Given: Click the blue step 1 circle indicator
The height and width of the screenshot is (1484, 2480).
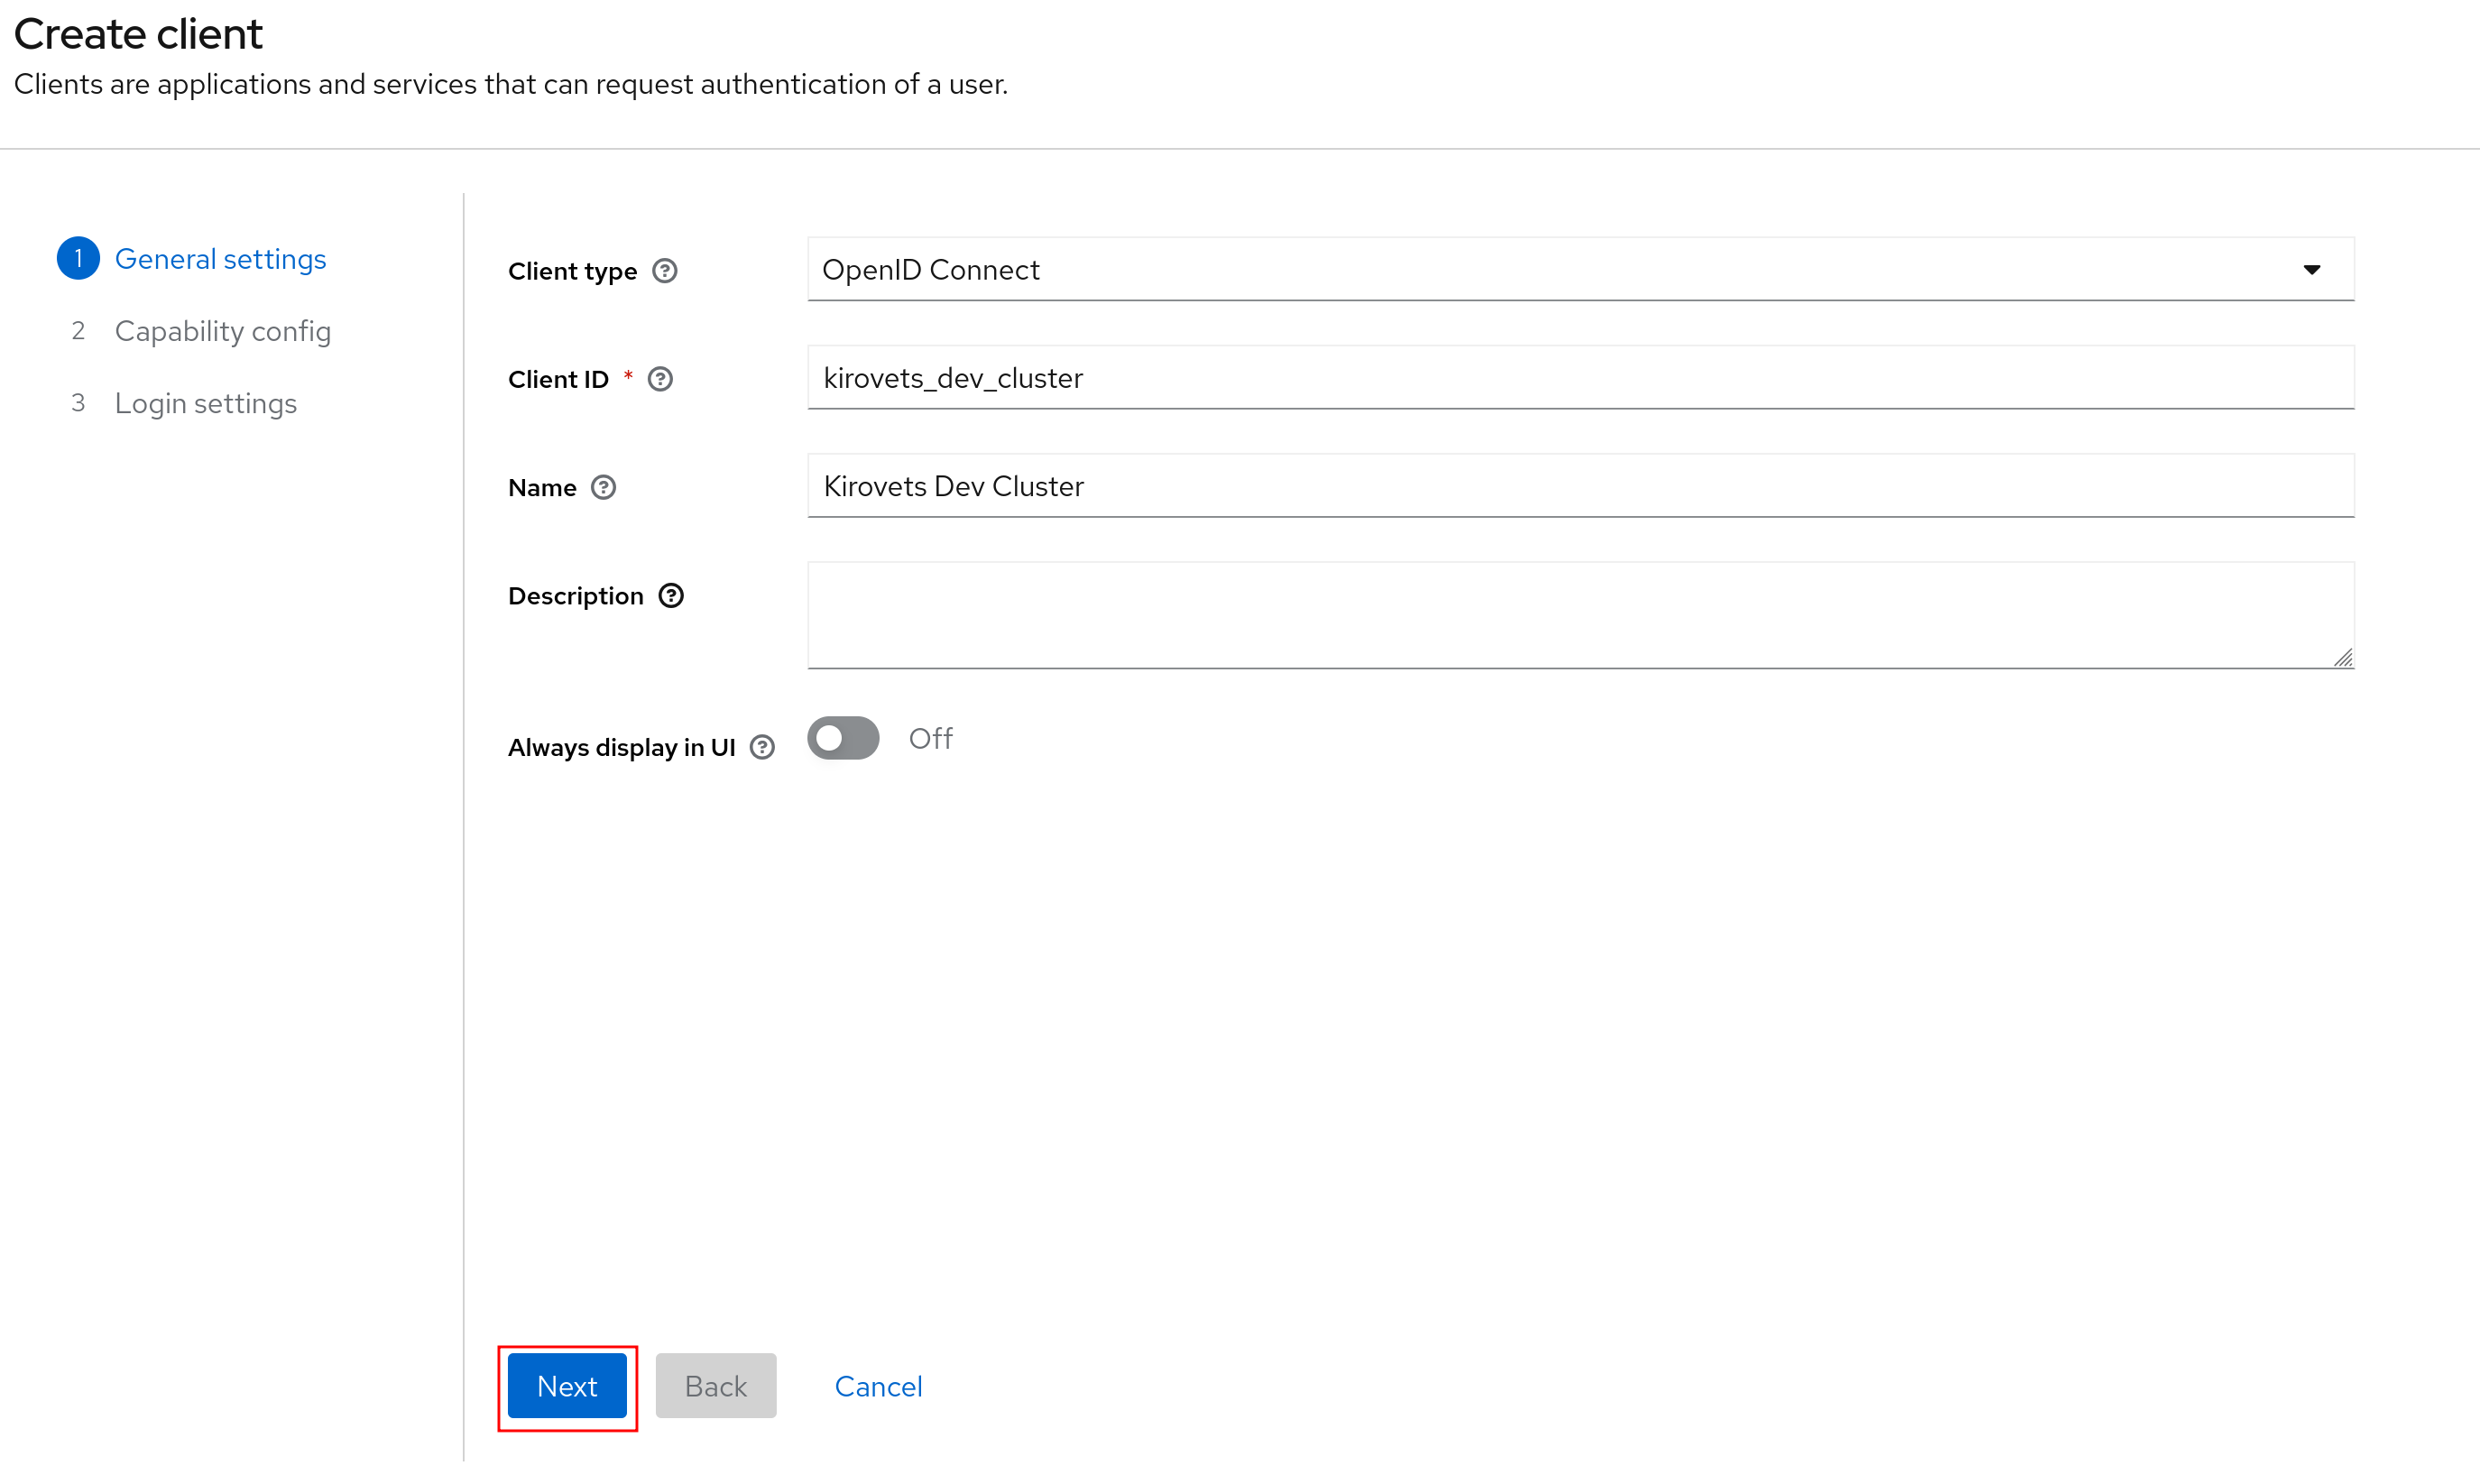Looking at the screenshot, I should coord(78,258).
